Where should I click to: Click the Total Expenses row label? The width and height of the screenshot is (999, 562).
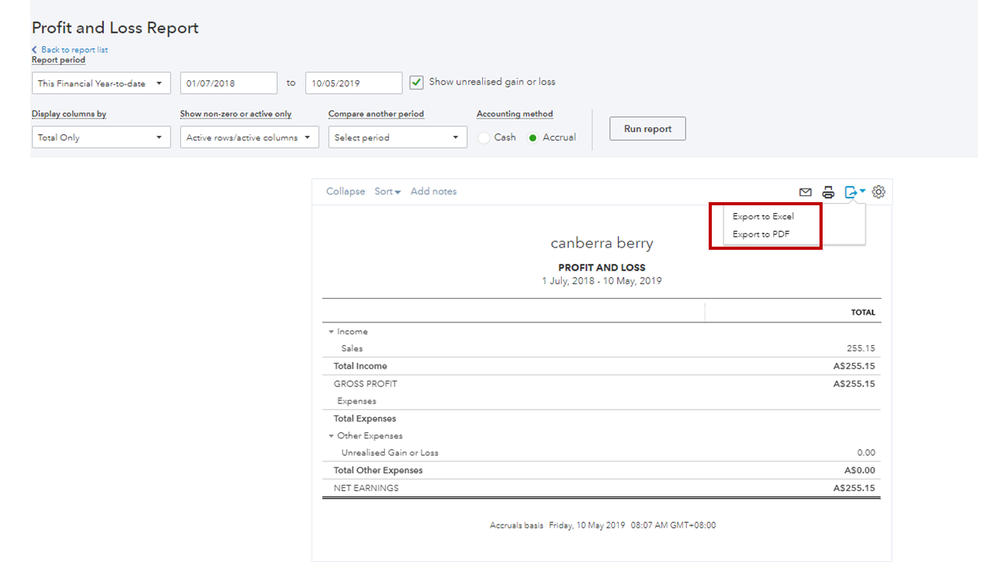[x=364, y=419]
